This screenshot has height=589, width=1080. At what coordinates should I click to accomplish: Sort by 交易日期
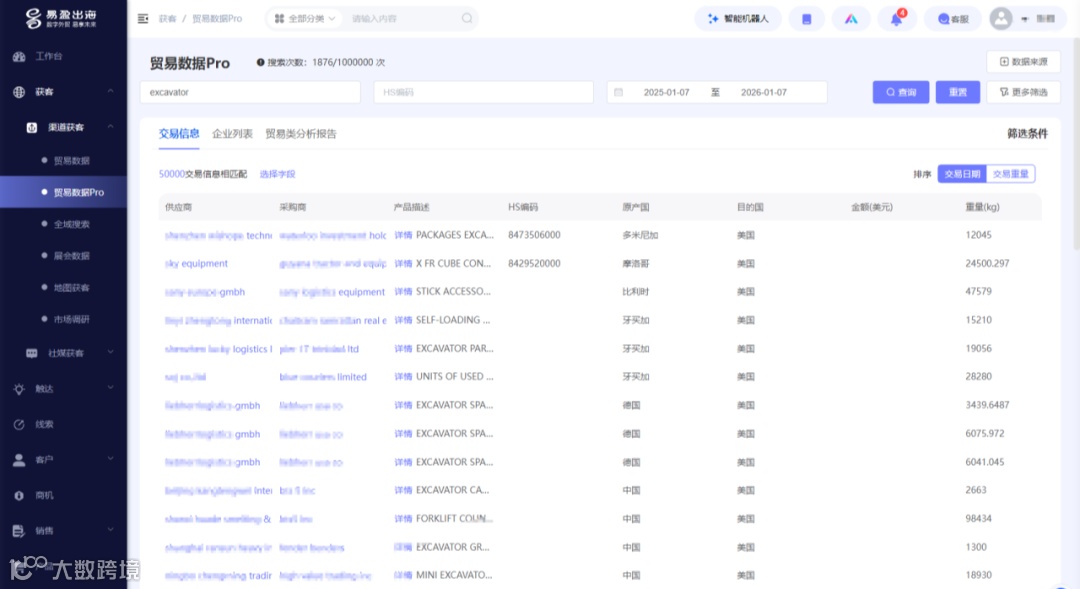tap(962, 174)
